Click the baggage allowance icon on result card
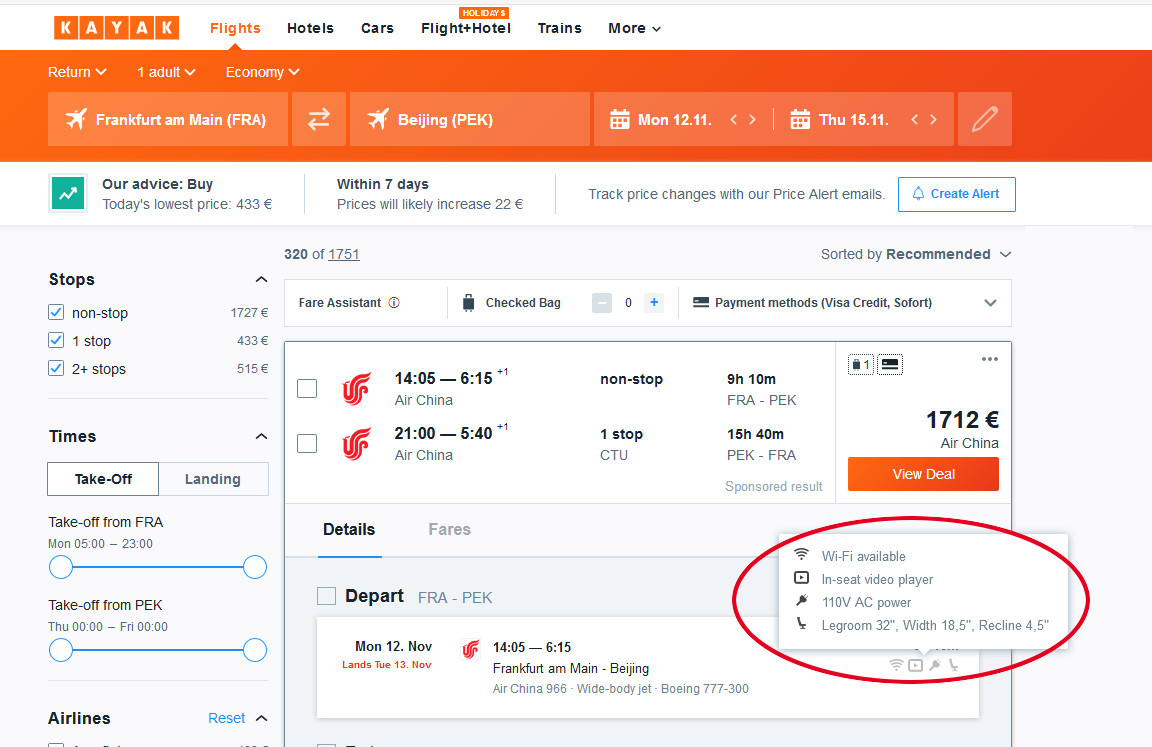Screen dimensions: 1152x747 (x=860, y=364)
